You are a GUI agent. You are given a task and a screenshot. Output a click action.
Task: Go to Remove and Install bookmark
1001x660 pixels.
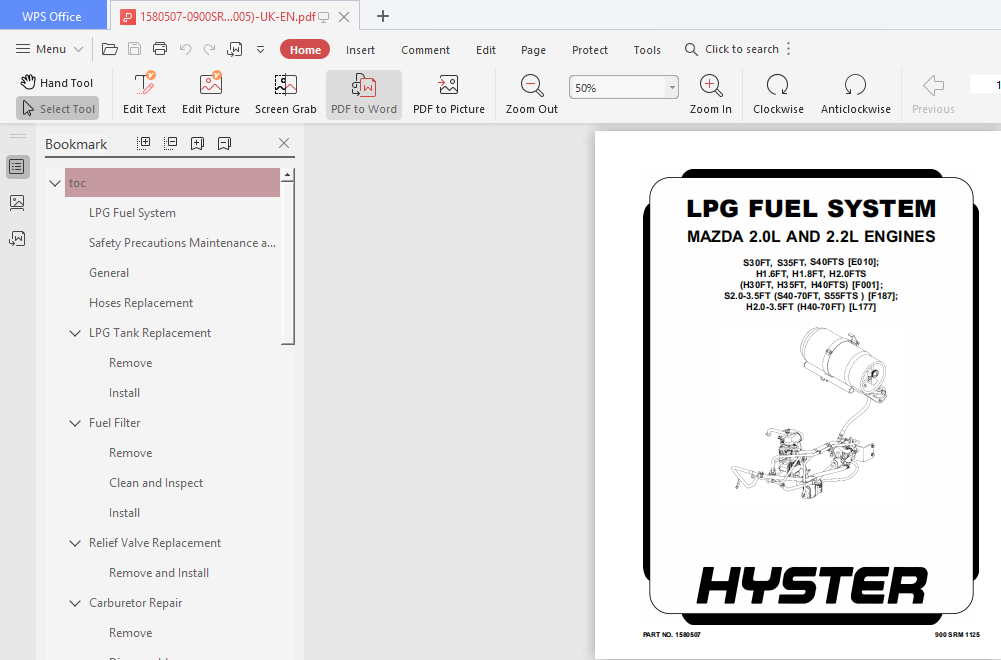159,573
